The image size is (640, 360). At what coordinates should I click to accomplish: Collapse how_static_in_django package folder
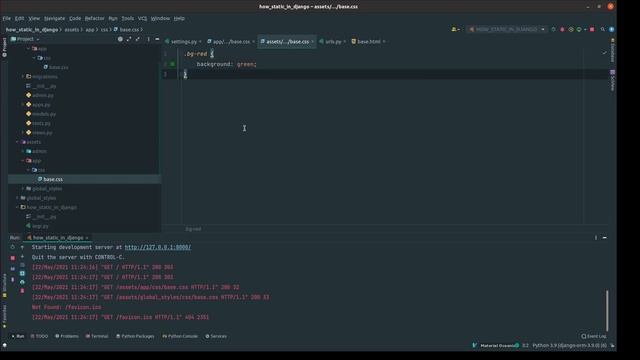(17, 207)
